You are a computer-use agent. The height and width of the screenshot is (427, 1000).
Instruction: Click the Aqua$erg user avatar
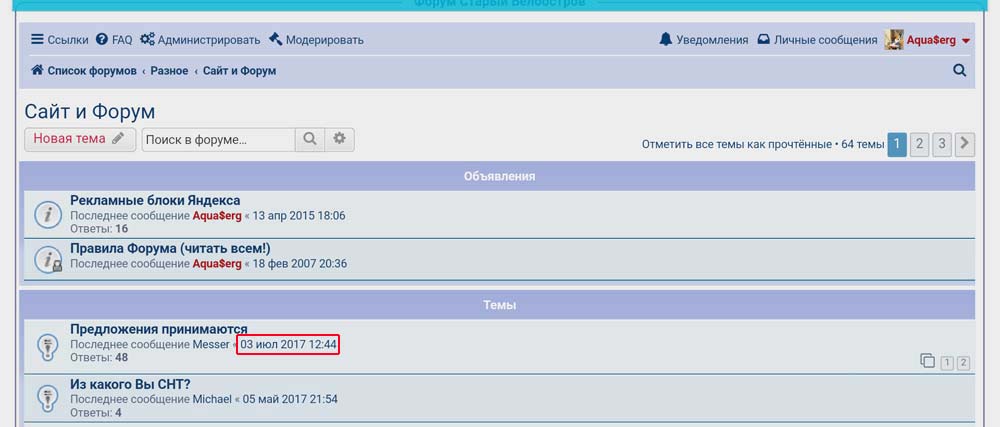click(894, 40)
